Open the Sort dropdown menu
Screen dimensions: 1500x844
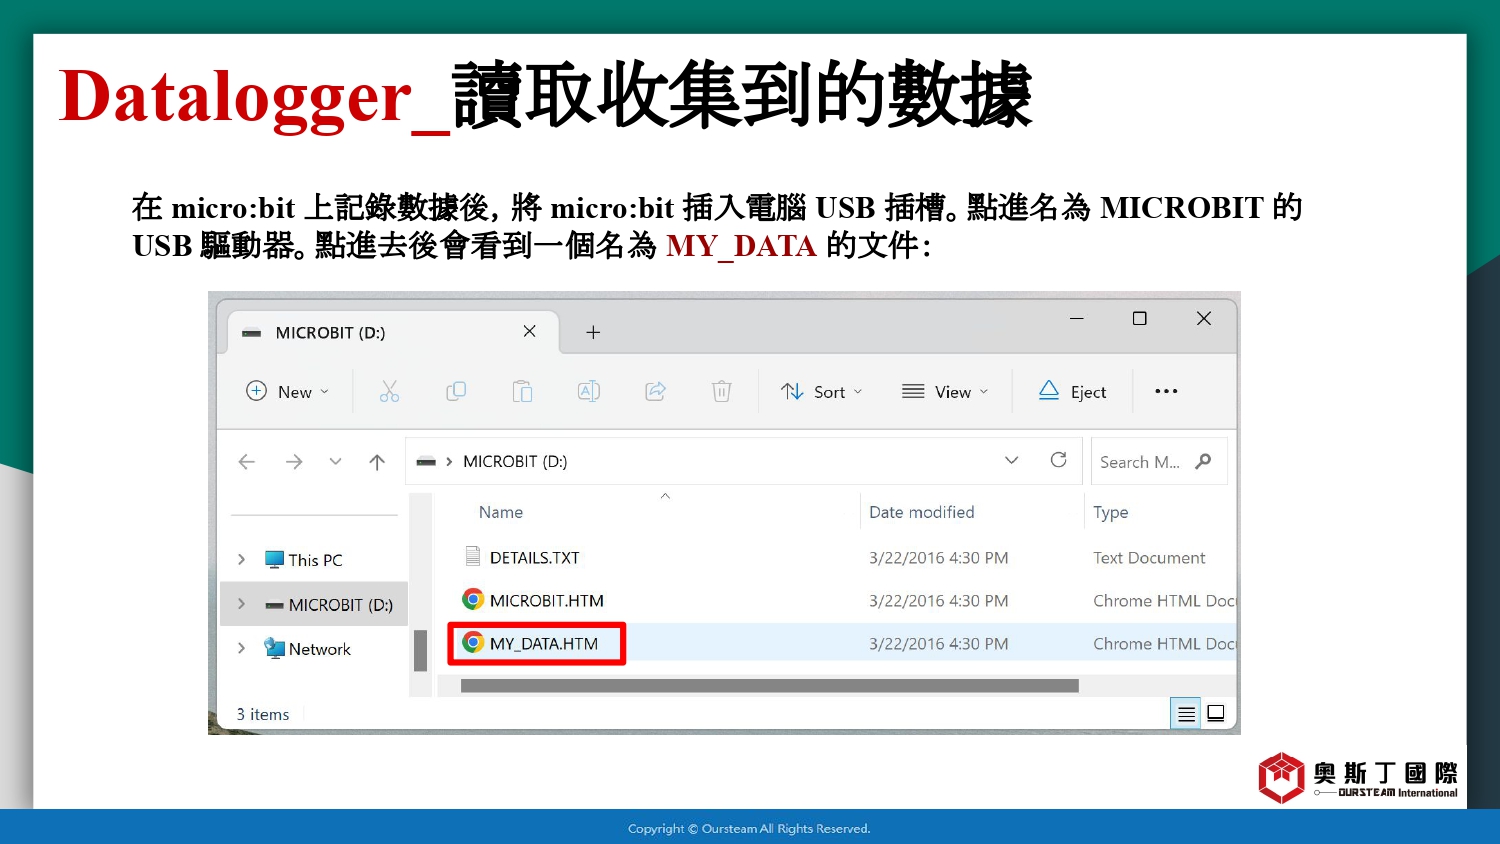(821, 392)
